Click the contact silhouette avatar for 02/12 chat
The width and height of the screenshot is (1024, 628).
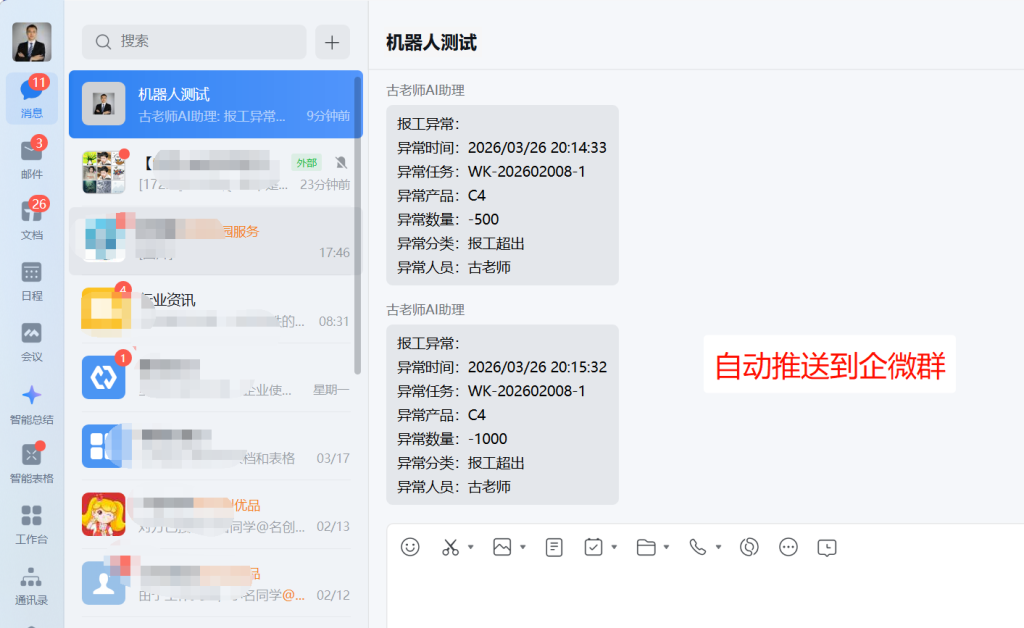[x=103, y=583]
